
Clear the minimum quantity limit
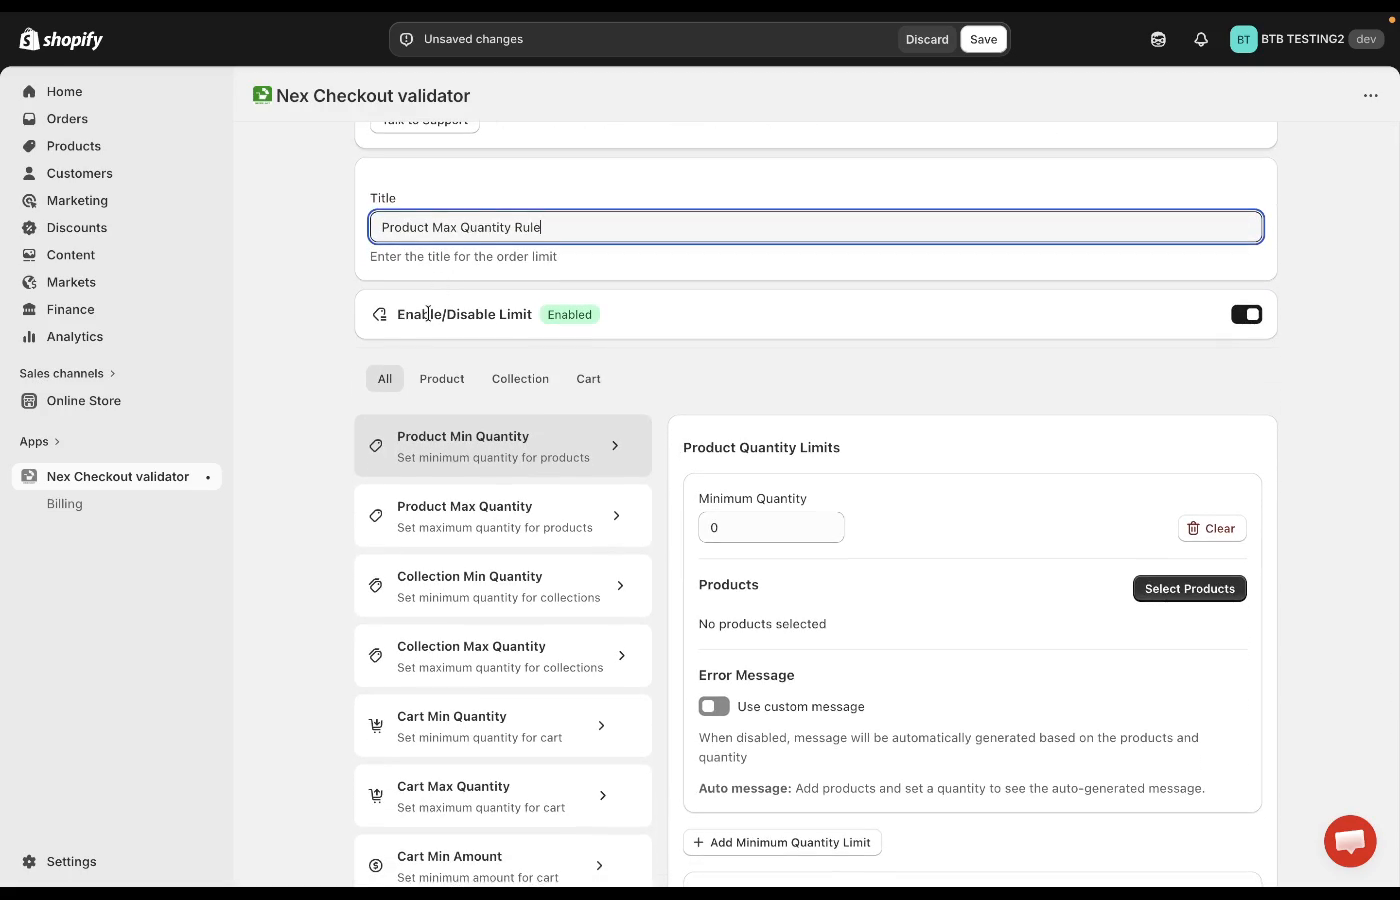tap(1212, 528)
